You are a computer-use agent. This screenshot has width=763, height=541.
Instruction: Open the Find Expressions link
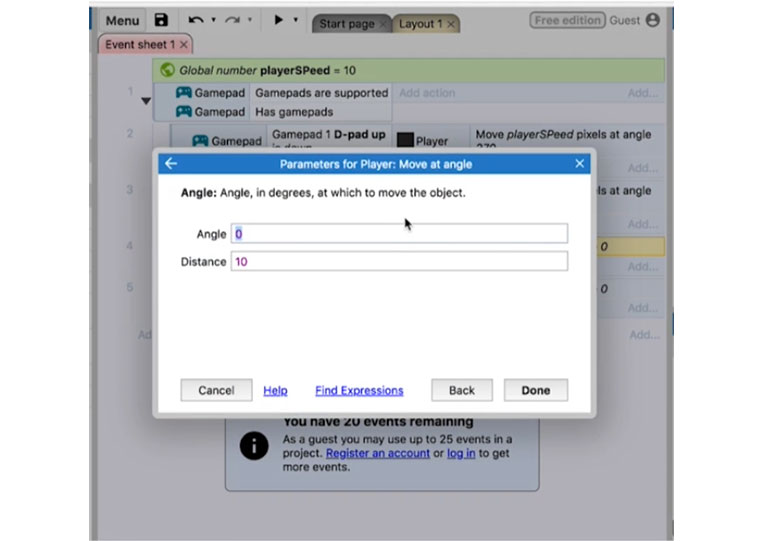pyautogui.click(x=359, y=390)
